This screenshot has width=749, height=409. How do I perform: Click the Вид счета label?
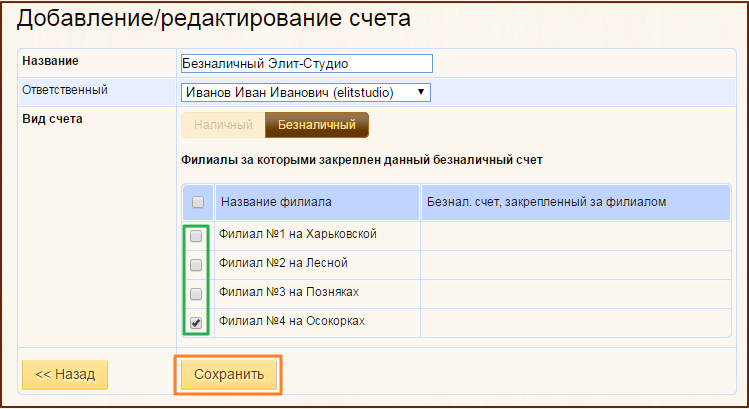tap(53, 119)
